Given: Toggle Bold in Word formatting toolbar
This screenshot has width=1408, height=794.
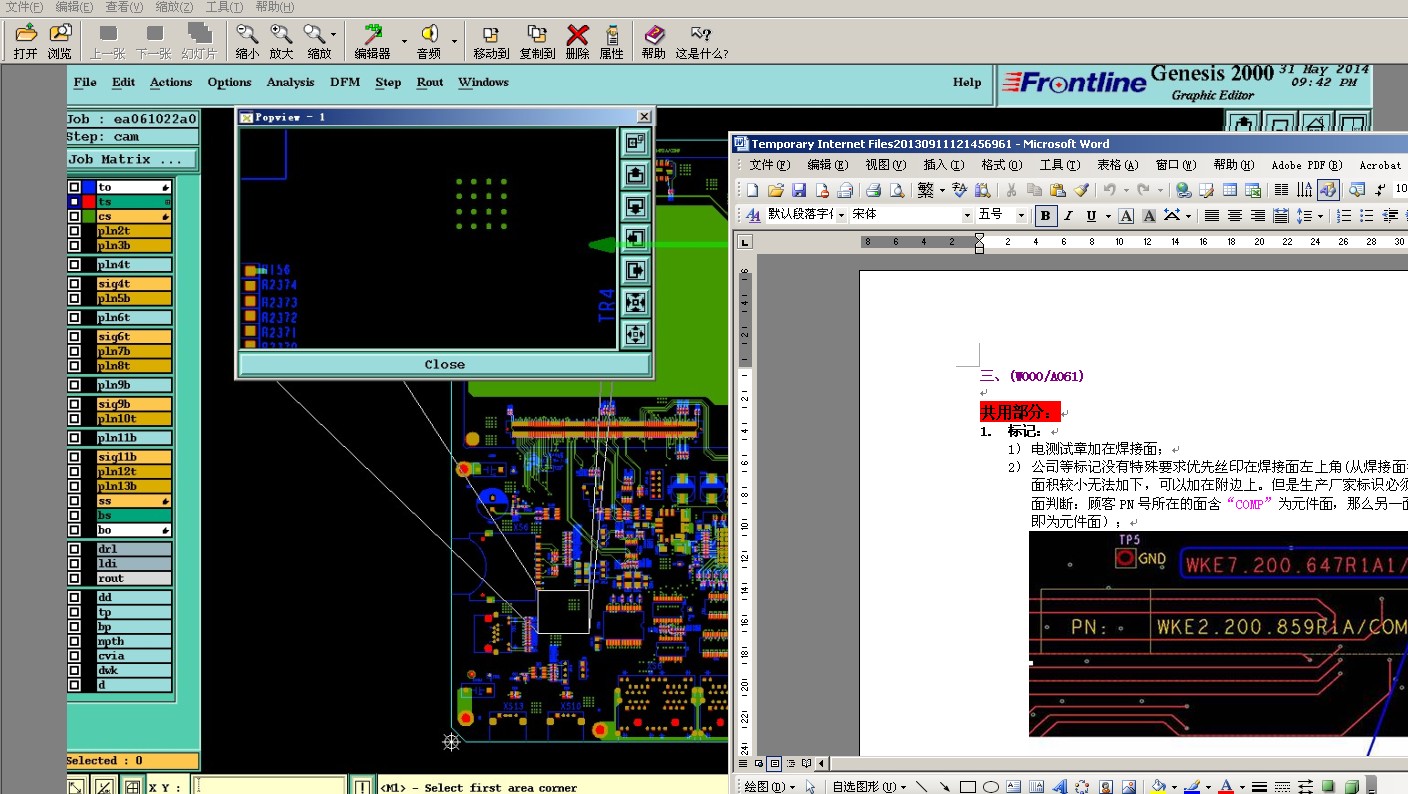Looking at the screenshot, I should click(x=1045, y=215).
